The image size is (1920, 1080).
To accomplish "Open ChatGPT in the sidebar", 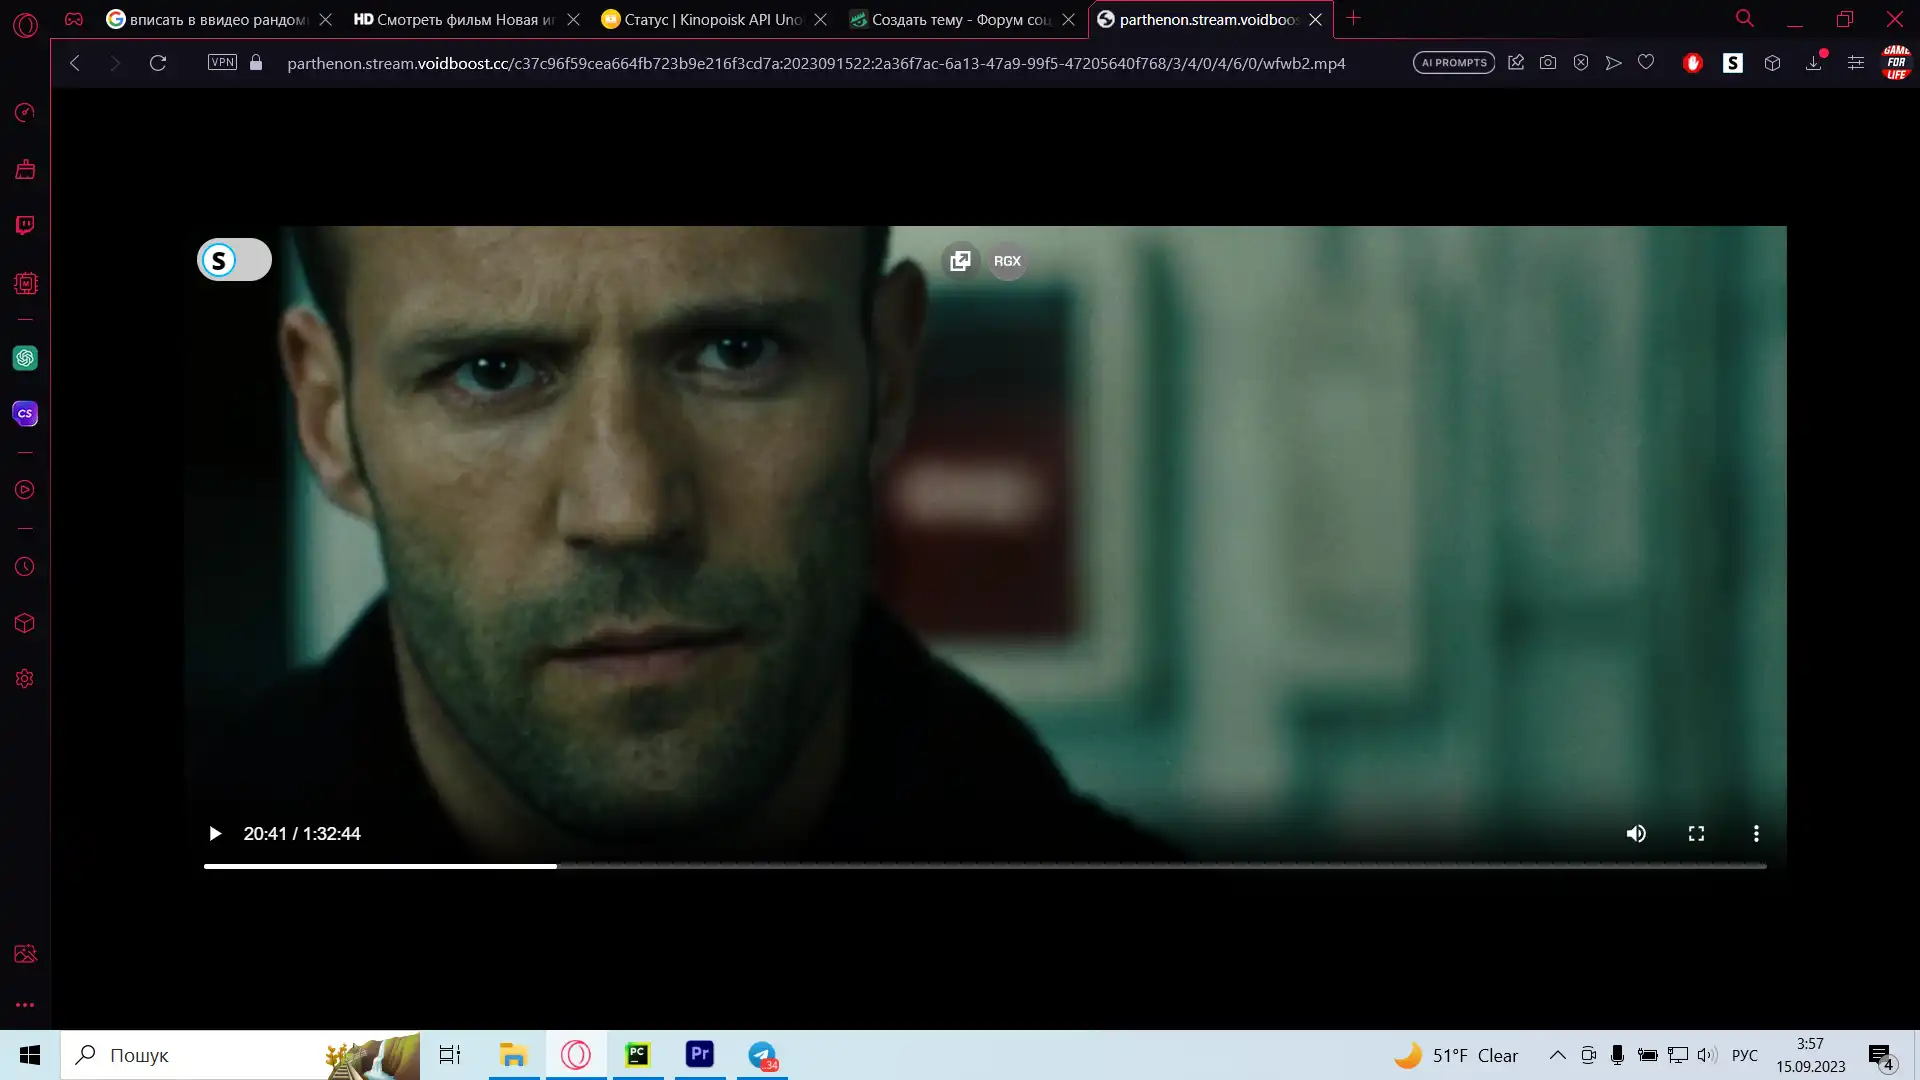I will [x=25, y=358].
